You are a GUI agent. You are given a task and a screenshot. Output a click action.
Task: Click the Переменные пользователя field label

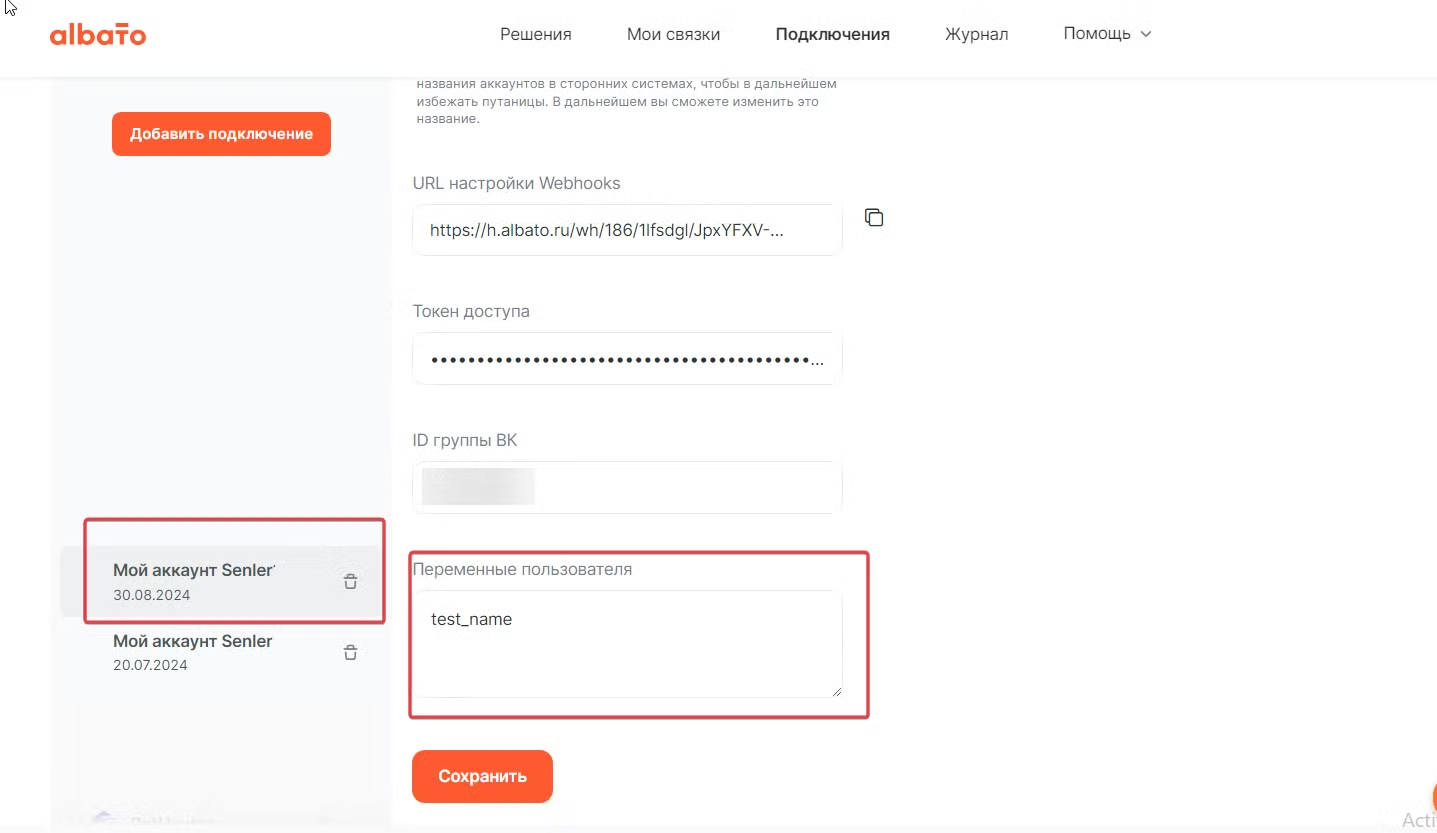pyautogui.click(x=522, y=570)
